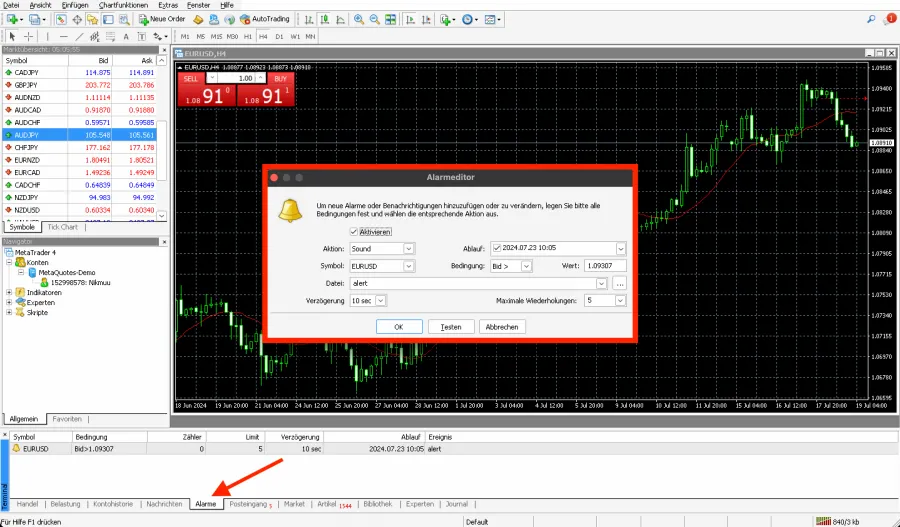
Task: Expand the Experten tree node
Action: pos(9,303)
